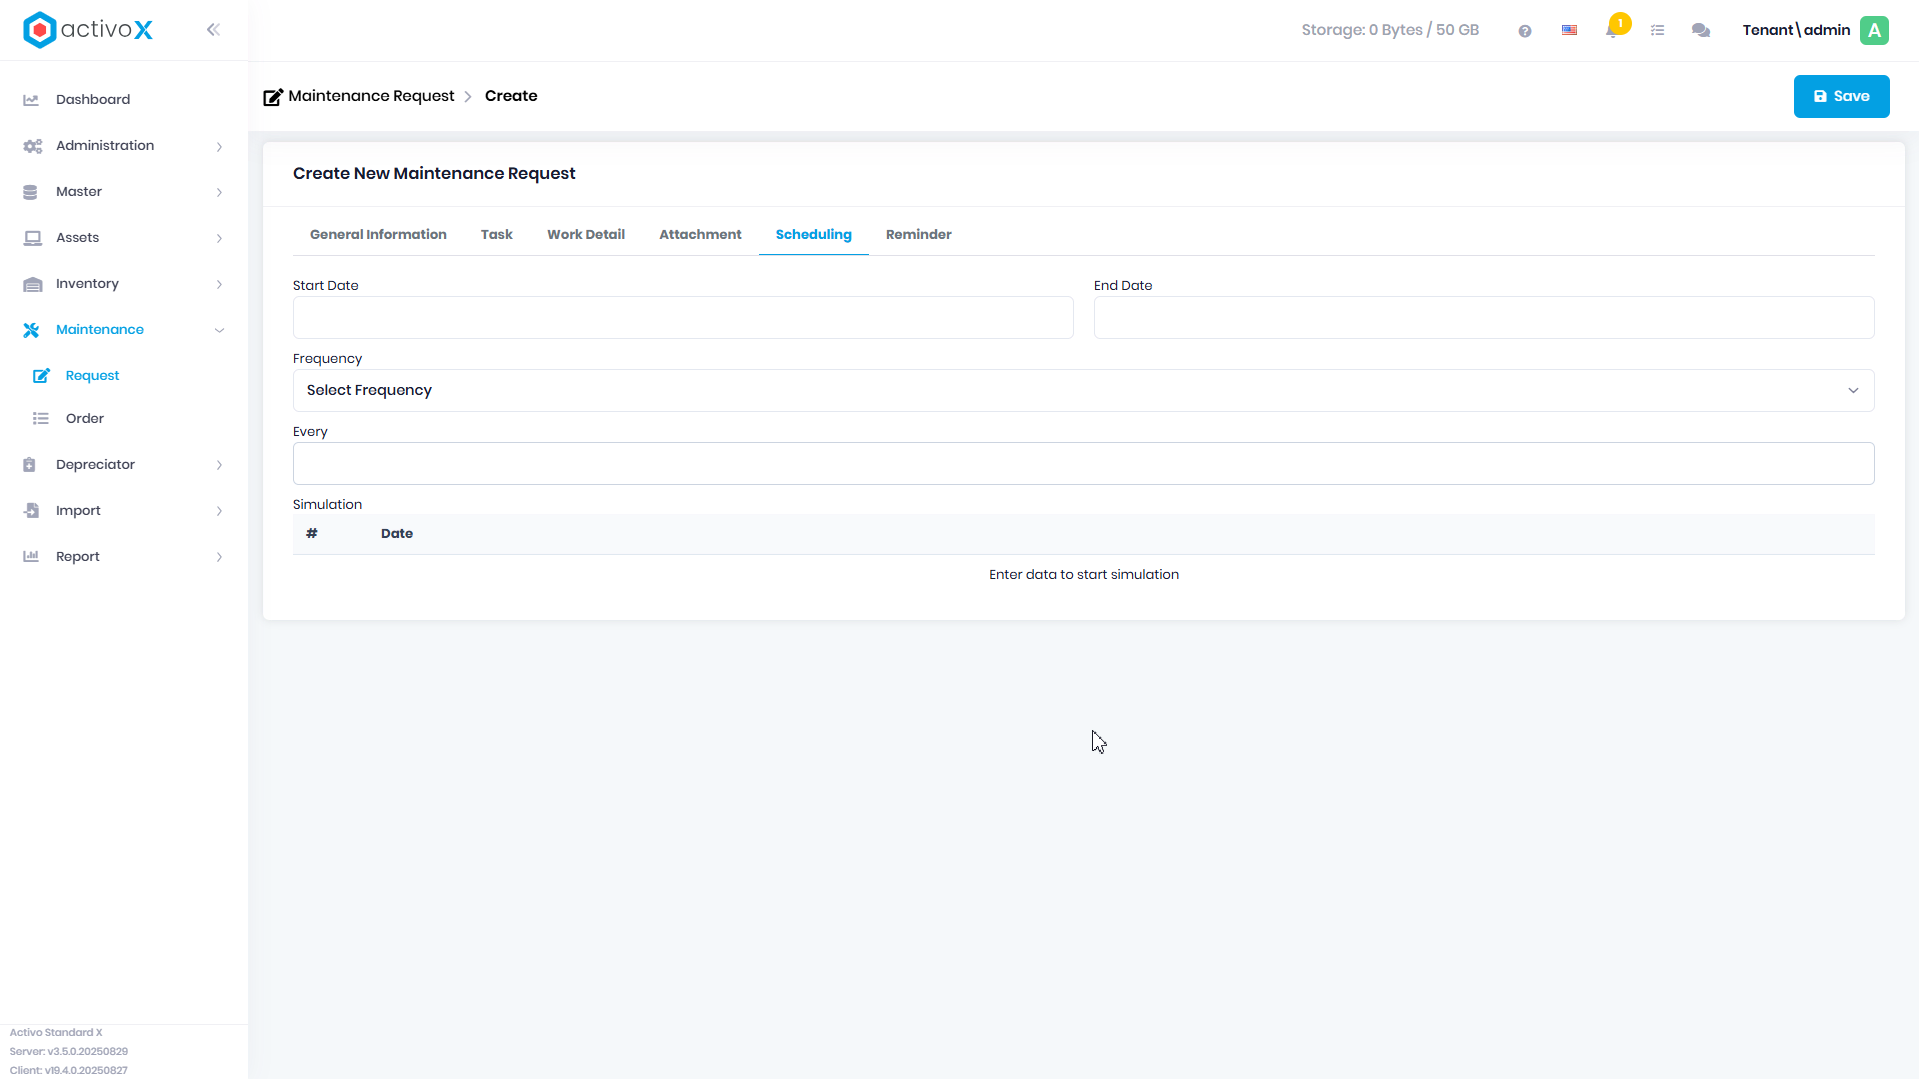Switch to the General Information tab
Screen dimensions: 1919x1079
[378, 234]
